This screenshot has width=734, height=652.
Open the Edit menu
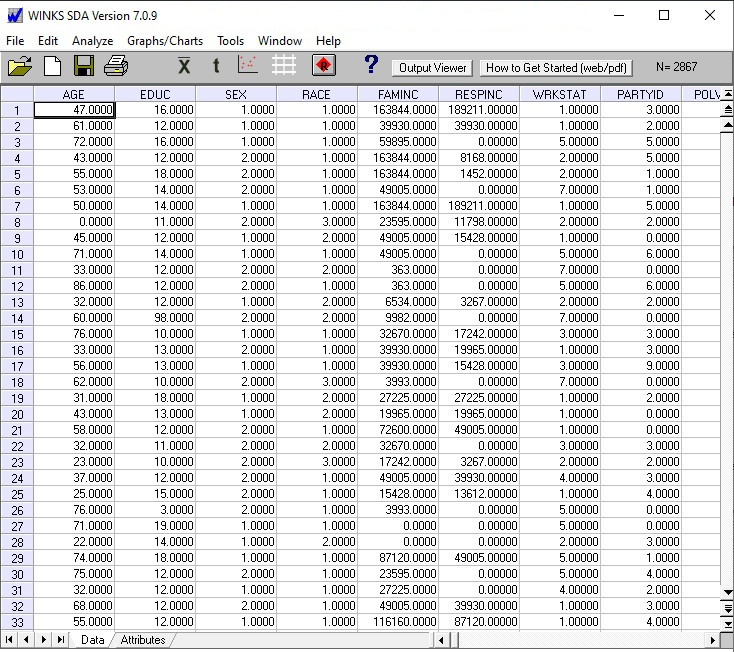(48, 41)
